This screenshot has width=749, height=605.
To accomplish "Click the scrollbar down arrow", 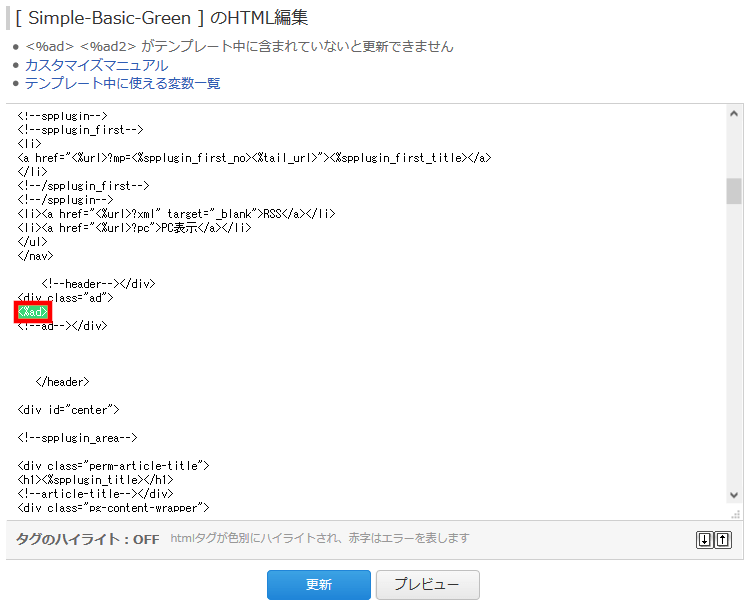I will tap(734, 495).
